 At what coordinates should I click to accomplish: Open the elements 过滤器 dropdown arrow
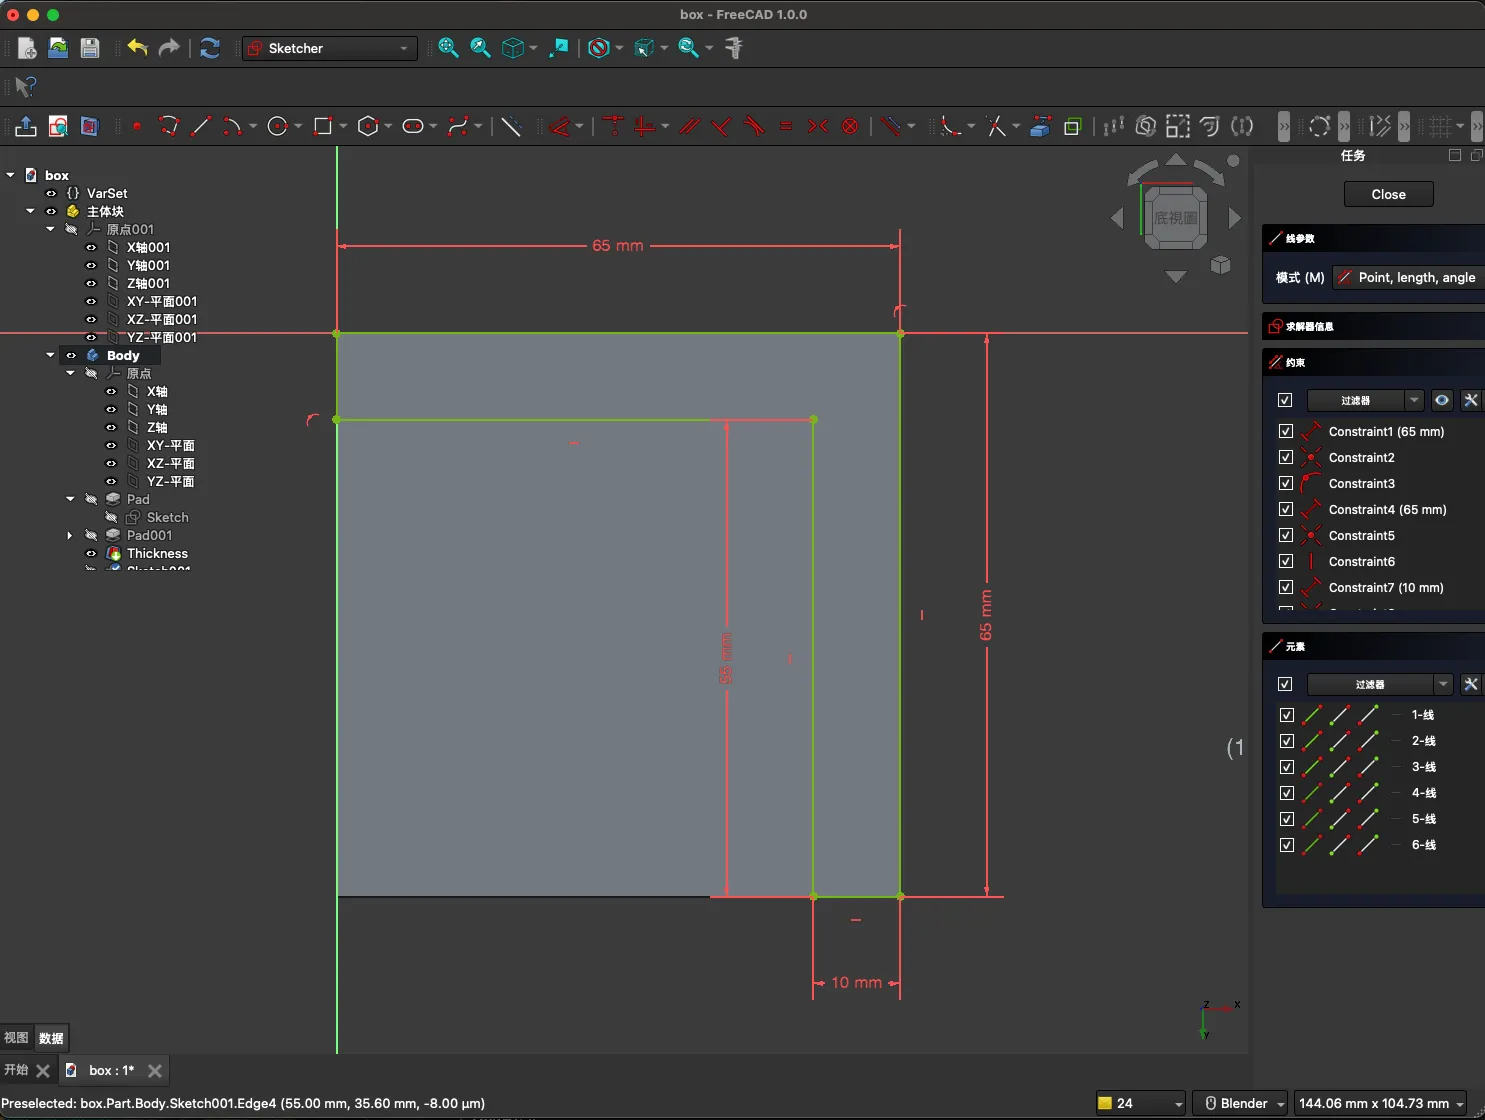(1443, 684)
